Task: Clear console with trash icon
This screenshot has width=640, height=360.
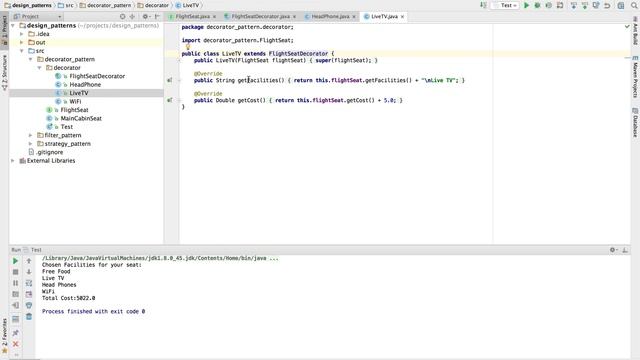Action: 29,316
